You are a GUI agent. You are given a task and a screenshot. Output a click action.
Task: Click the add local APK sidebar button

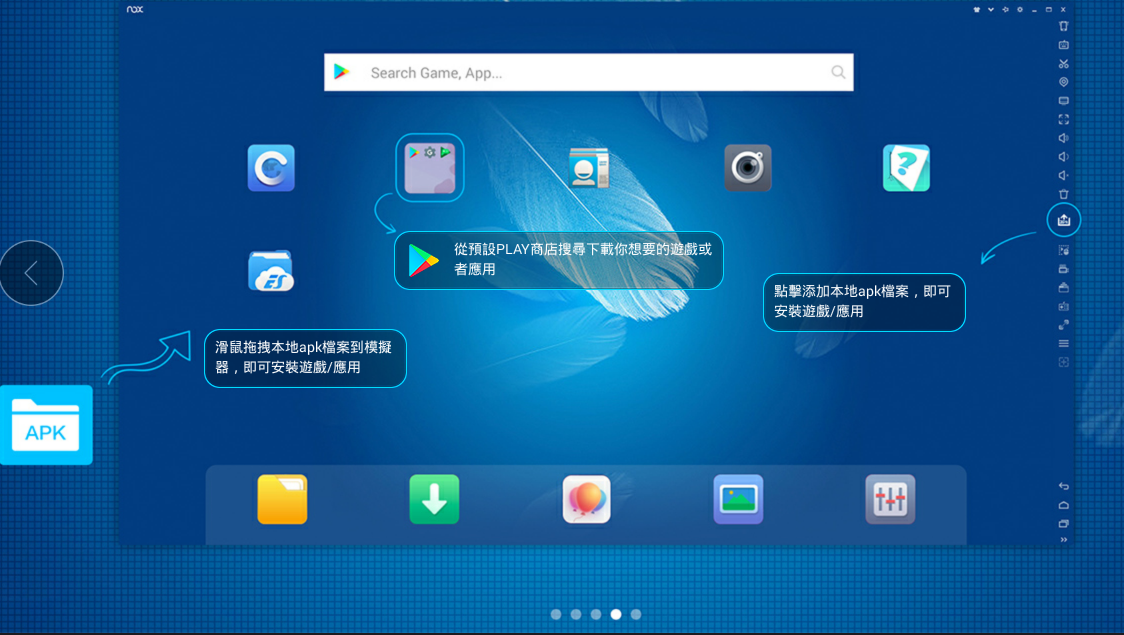(x=1064, y=220)
